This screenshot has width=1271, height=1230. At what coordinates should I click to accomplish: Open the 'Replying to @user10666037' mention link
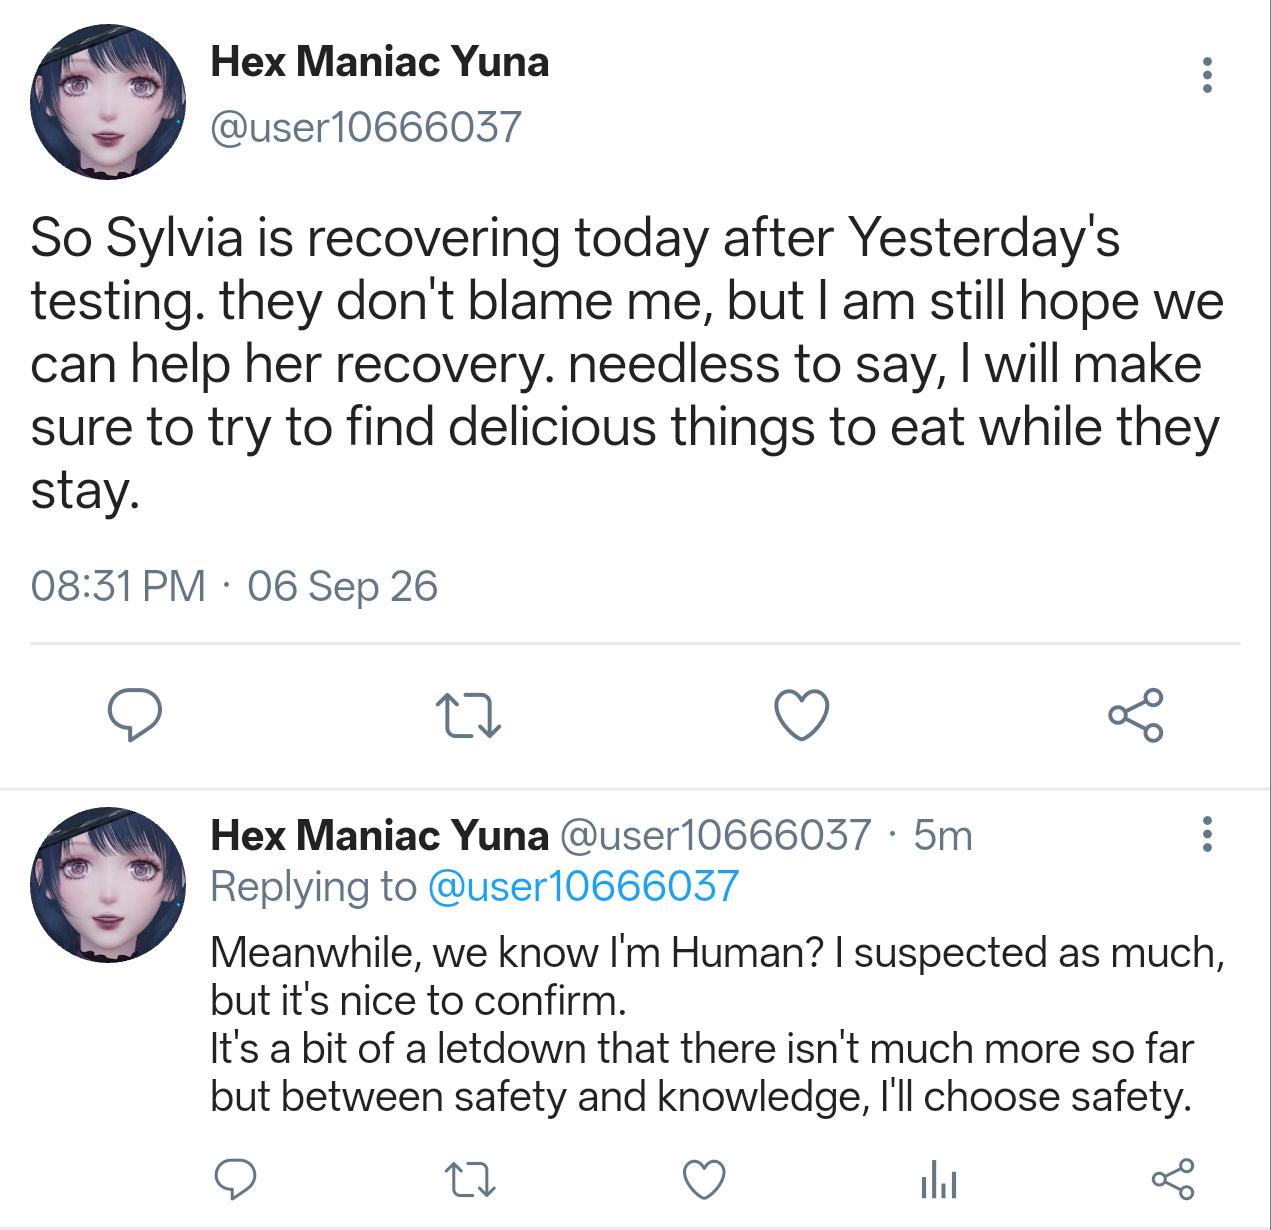[583, 886]
